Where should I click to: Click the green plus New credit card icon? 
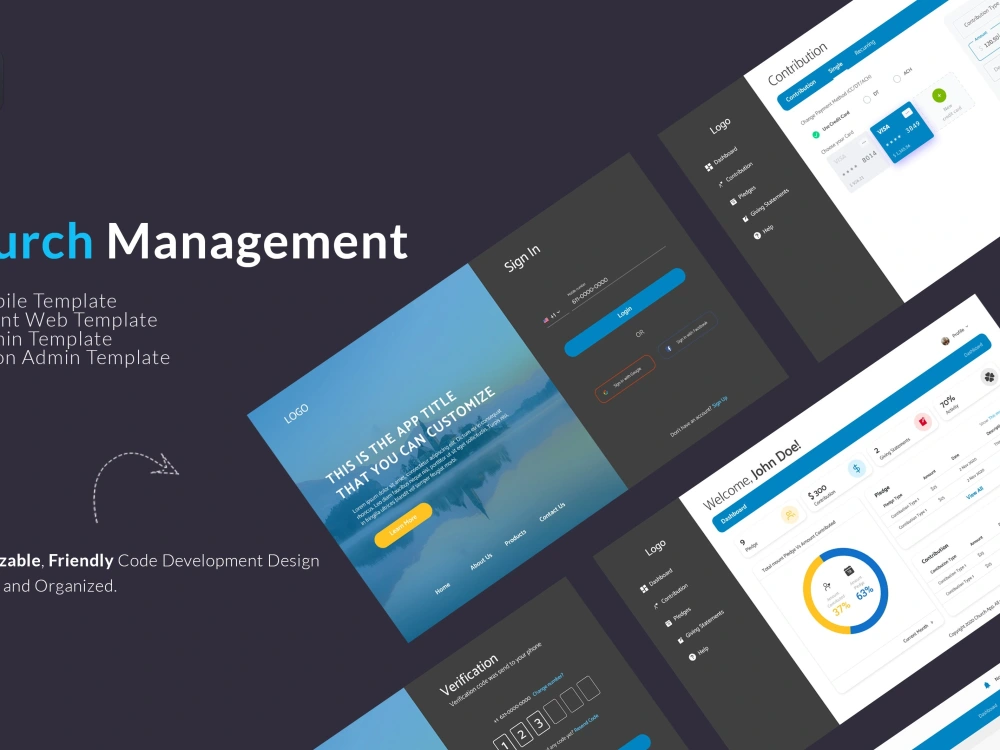(939, 96)
